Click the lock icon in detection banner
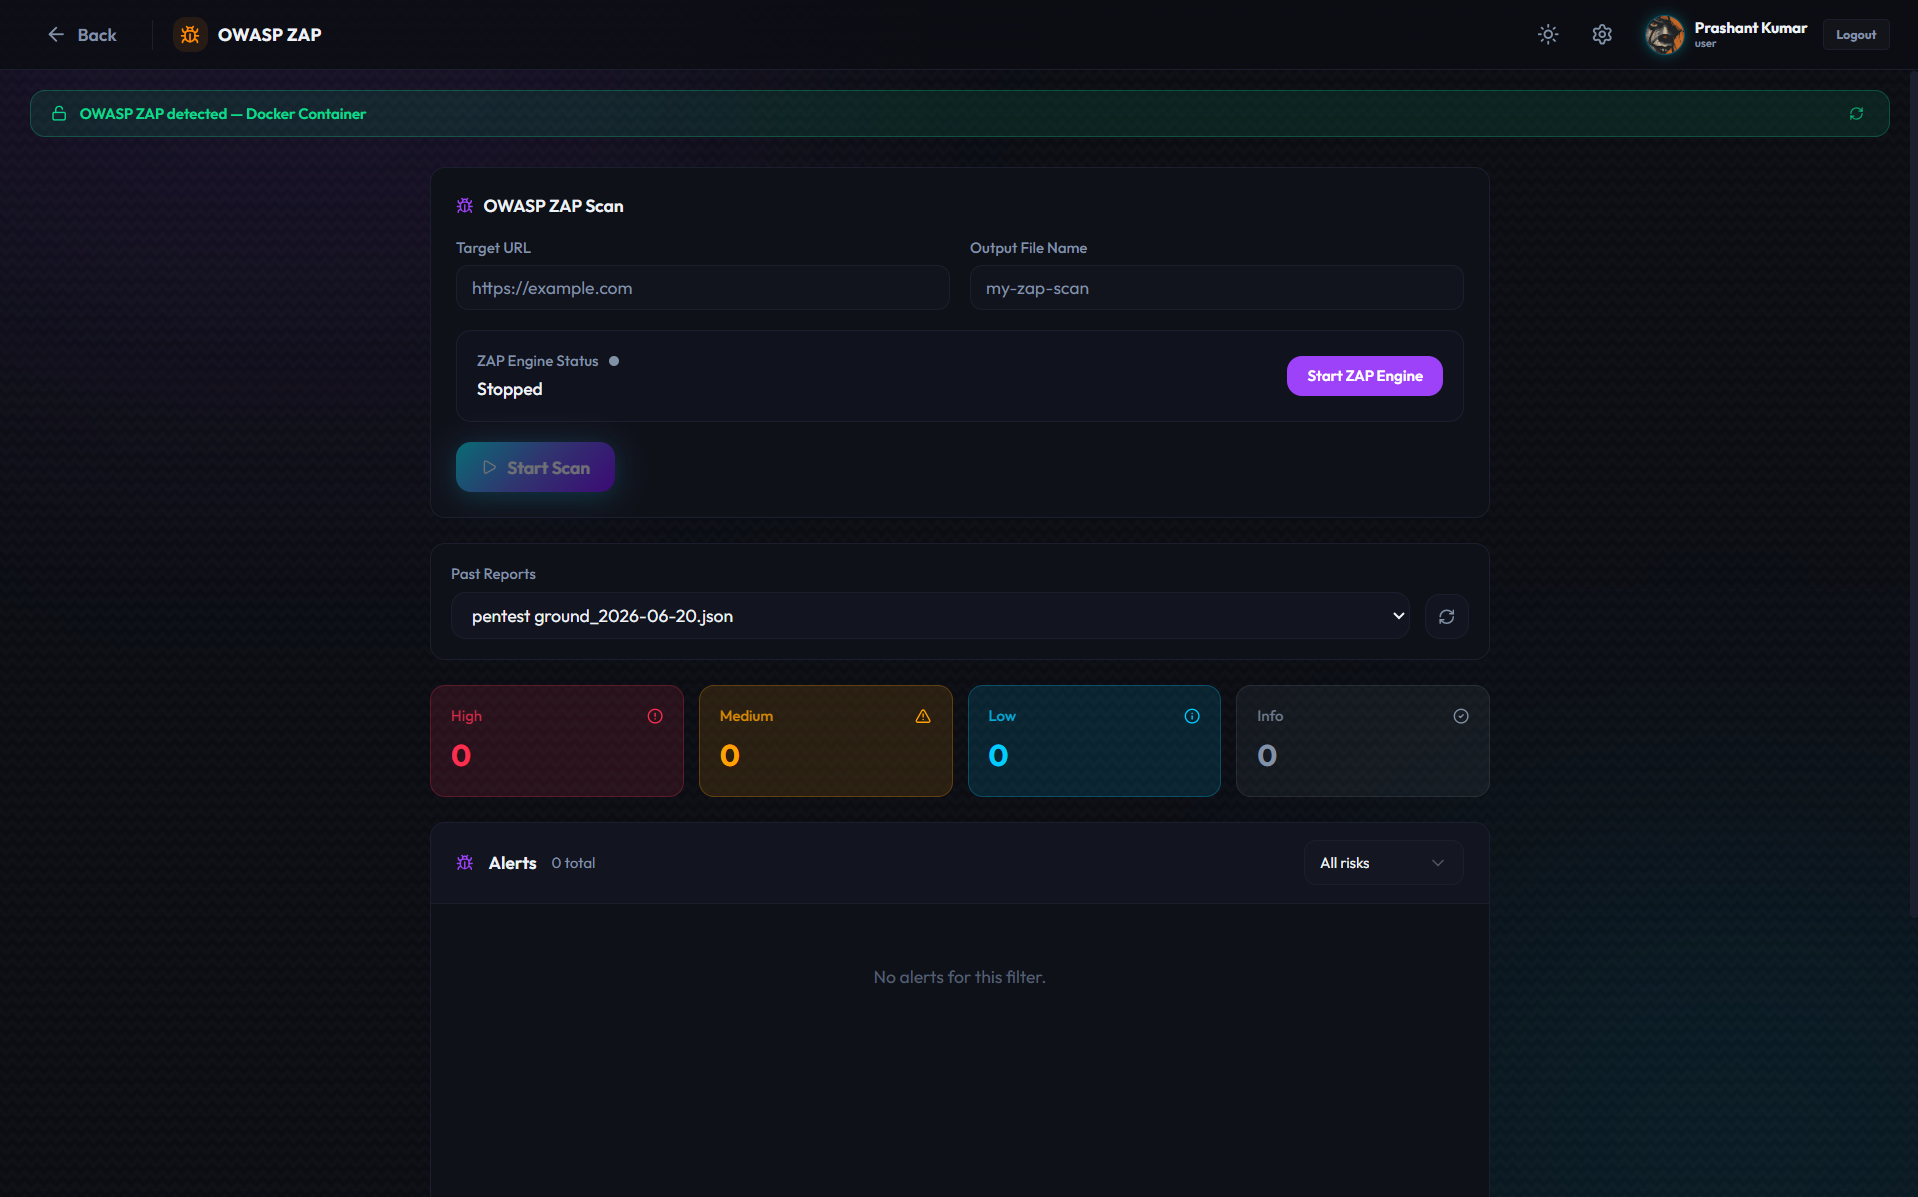 click(59, 113)
